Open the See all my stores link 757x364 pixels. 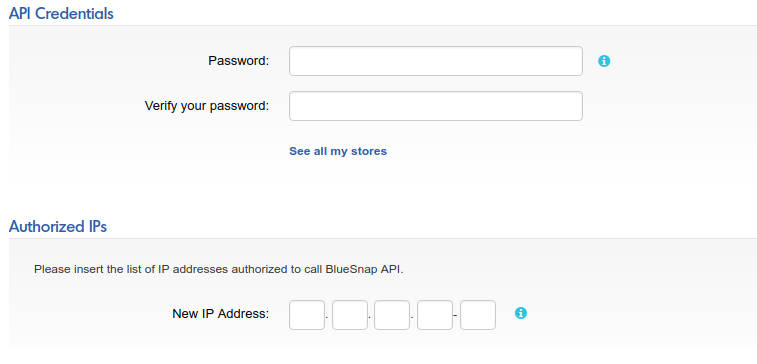pos(338,151)
